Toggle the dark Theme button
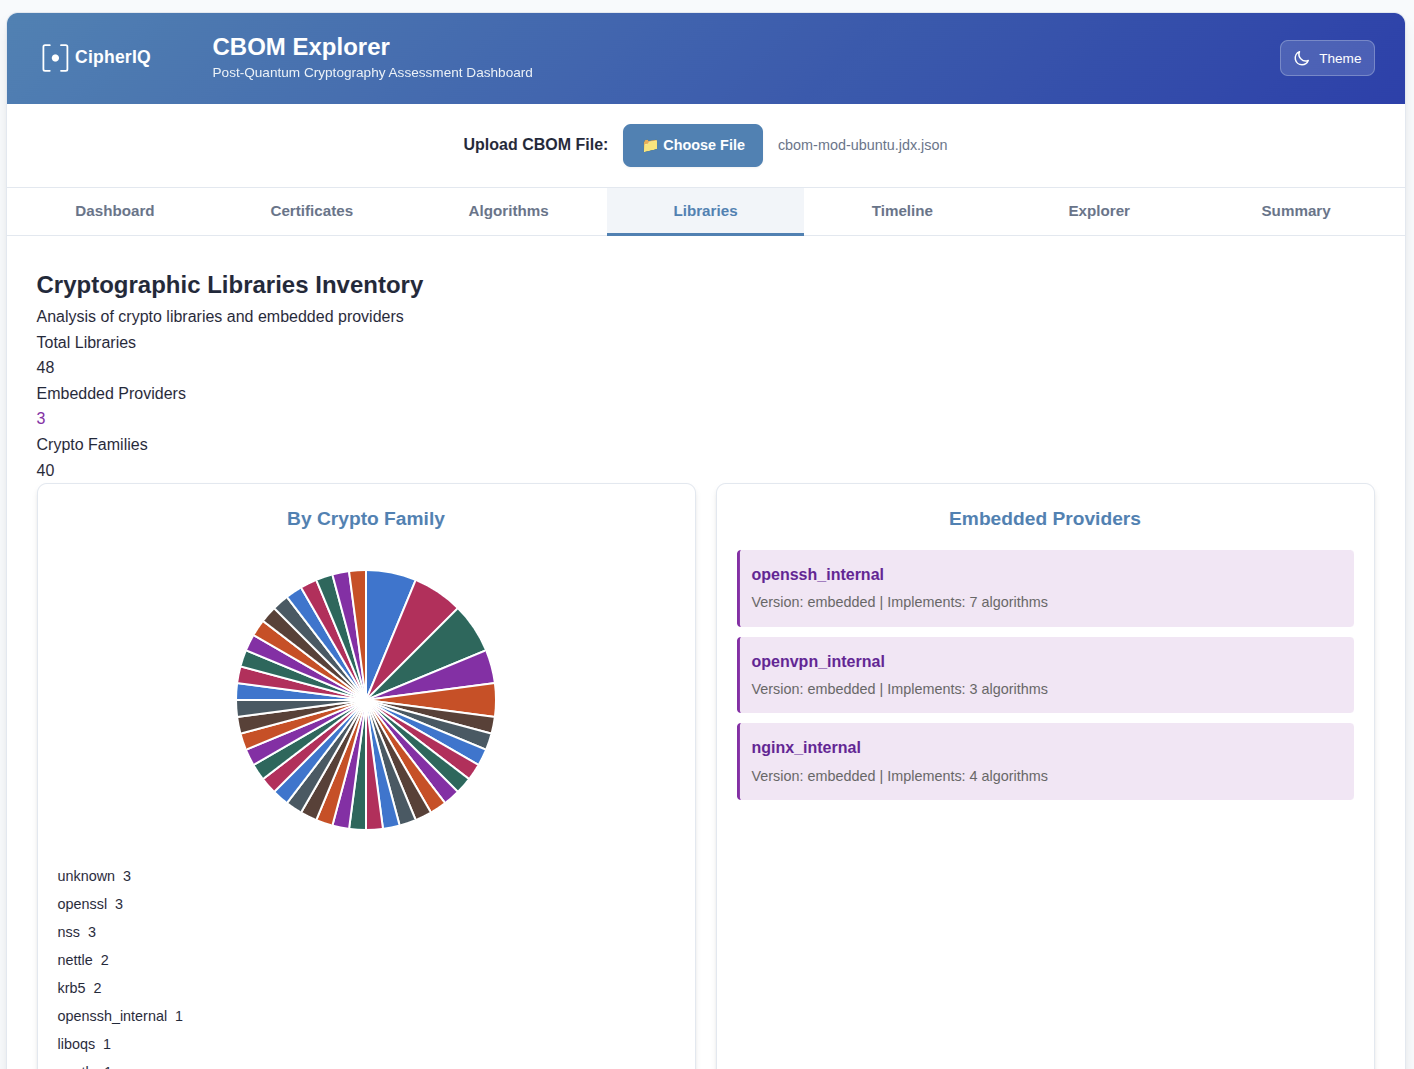1414x1069 pixels. click(1326, 58)
